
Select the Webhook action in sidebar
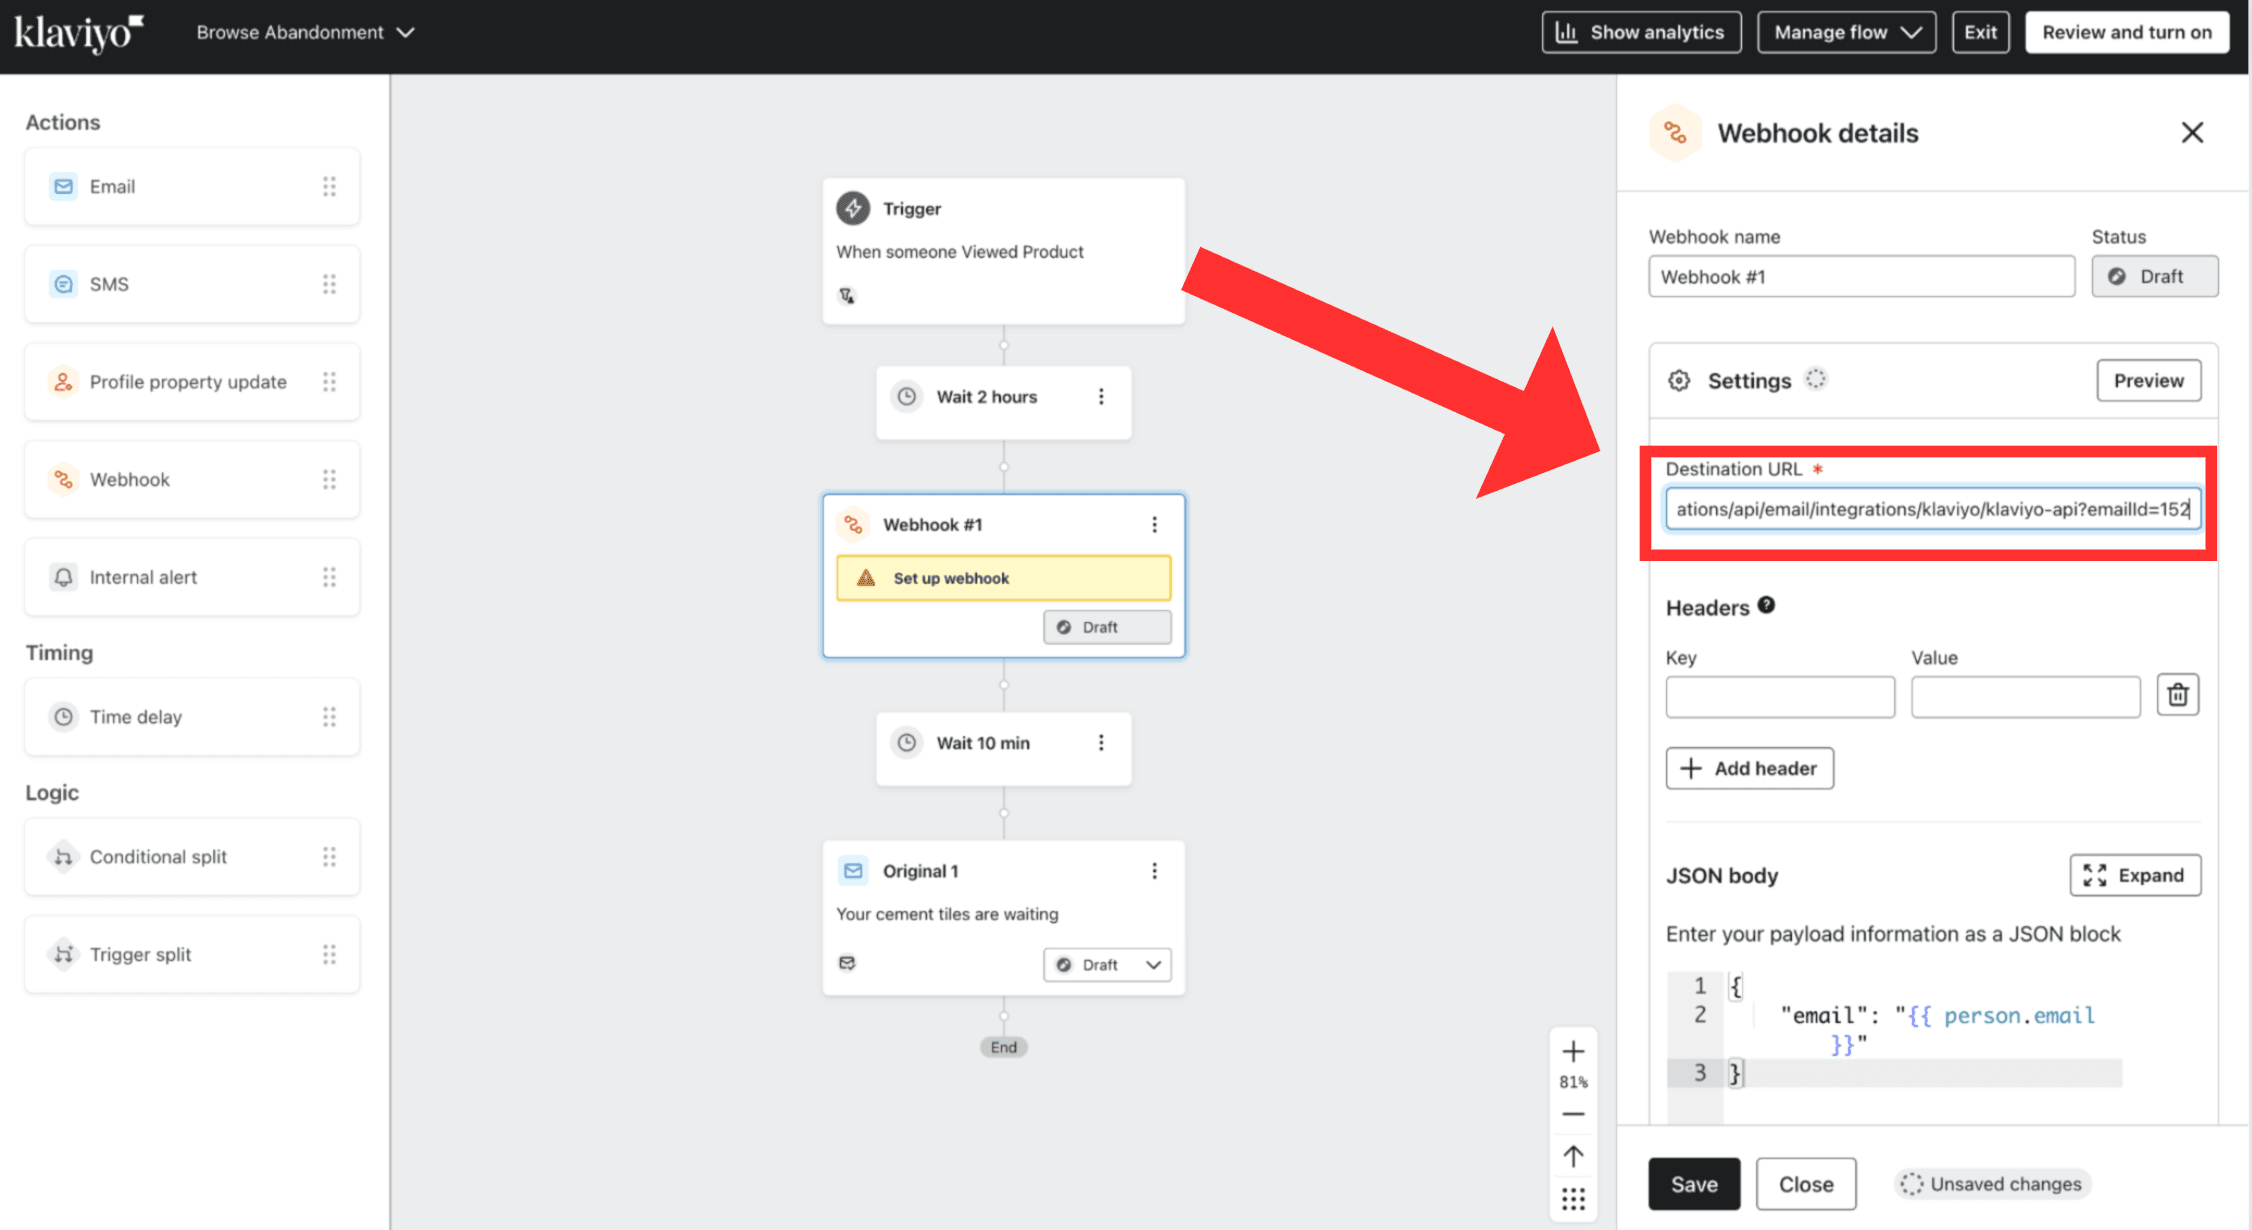click(192, 480)
